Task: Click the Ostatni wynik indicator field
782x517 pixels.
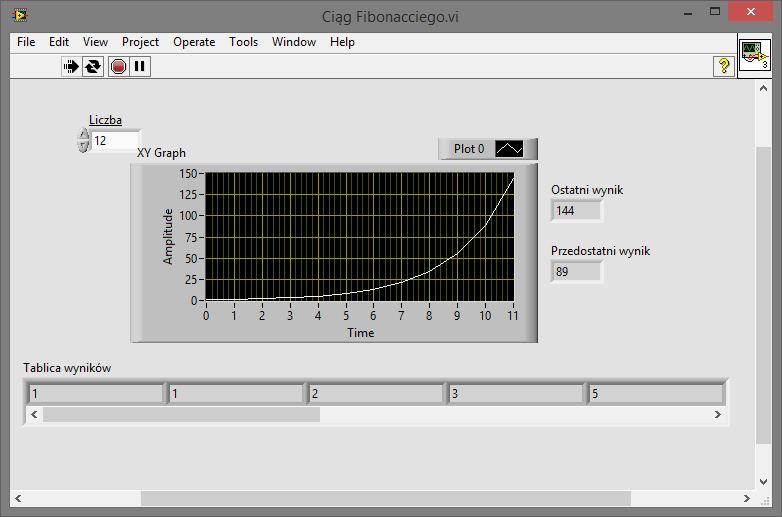Action: pyautogui.click(x=577, y=210)
